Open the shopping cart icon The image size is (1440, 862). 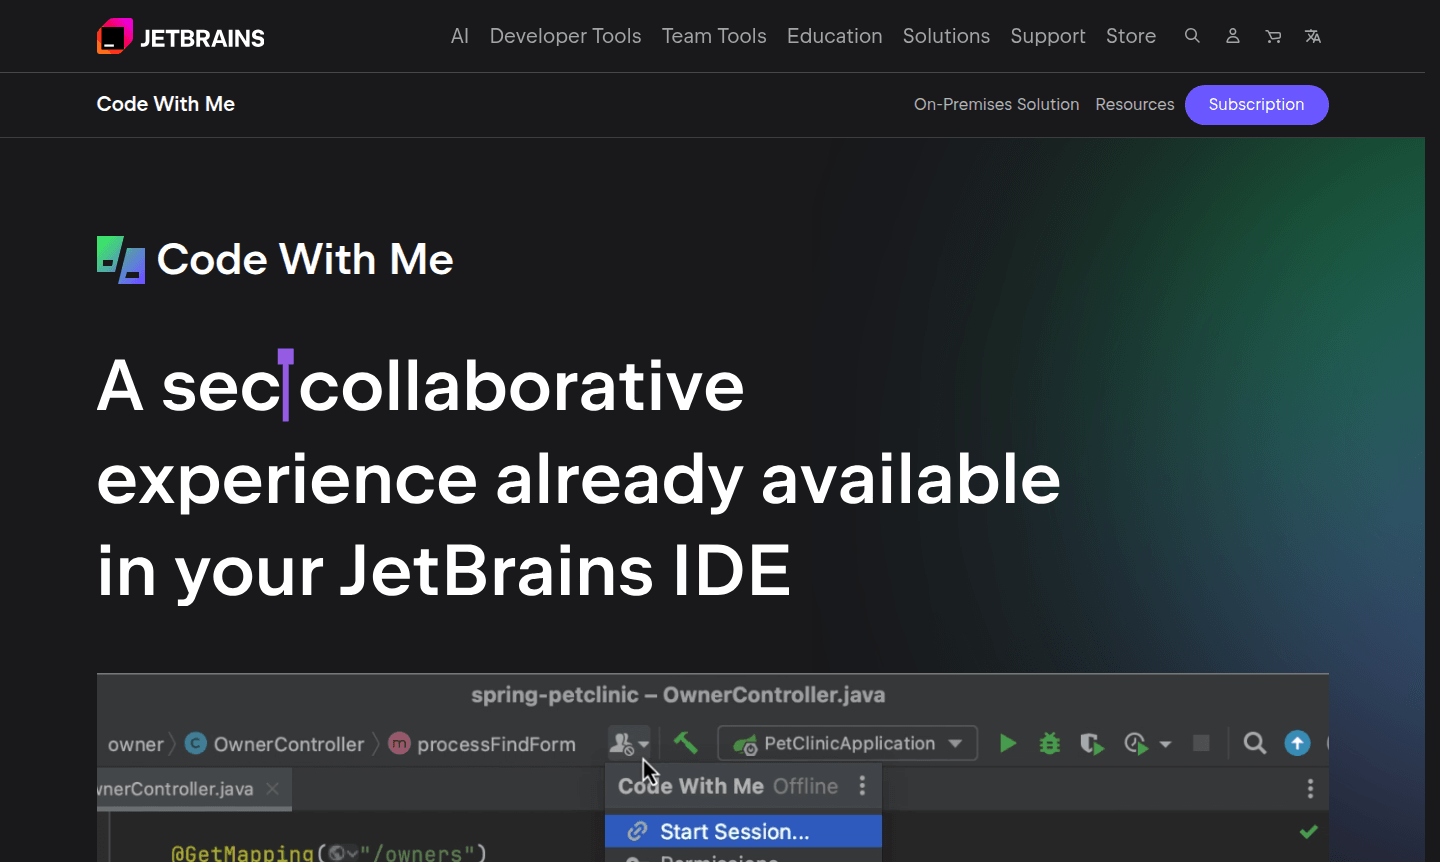(x=1272, y=36)
